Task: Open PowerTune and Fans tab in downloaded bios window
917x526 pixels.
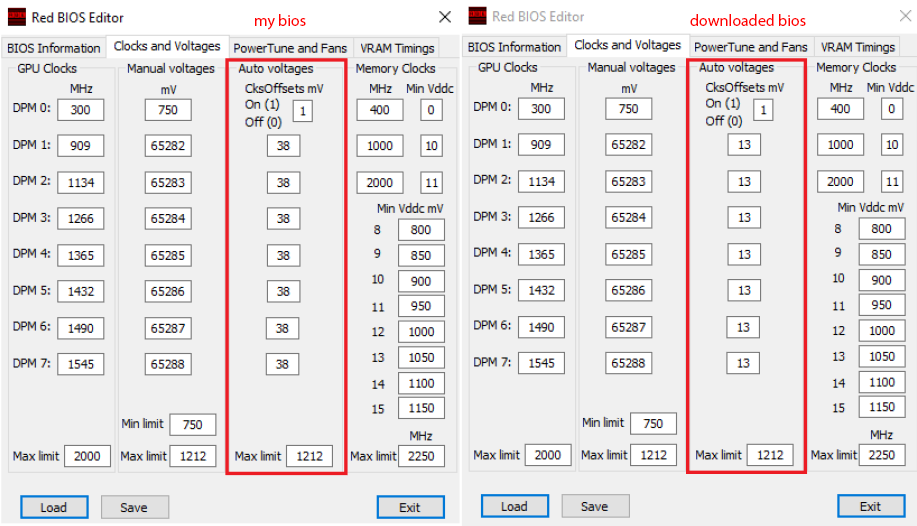Action: 751,47
